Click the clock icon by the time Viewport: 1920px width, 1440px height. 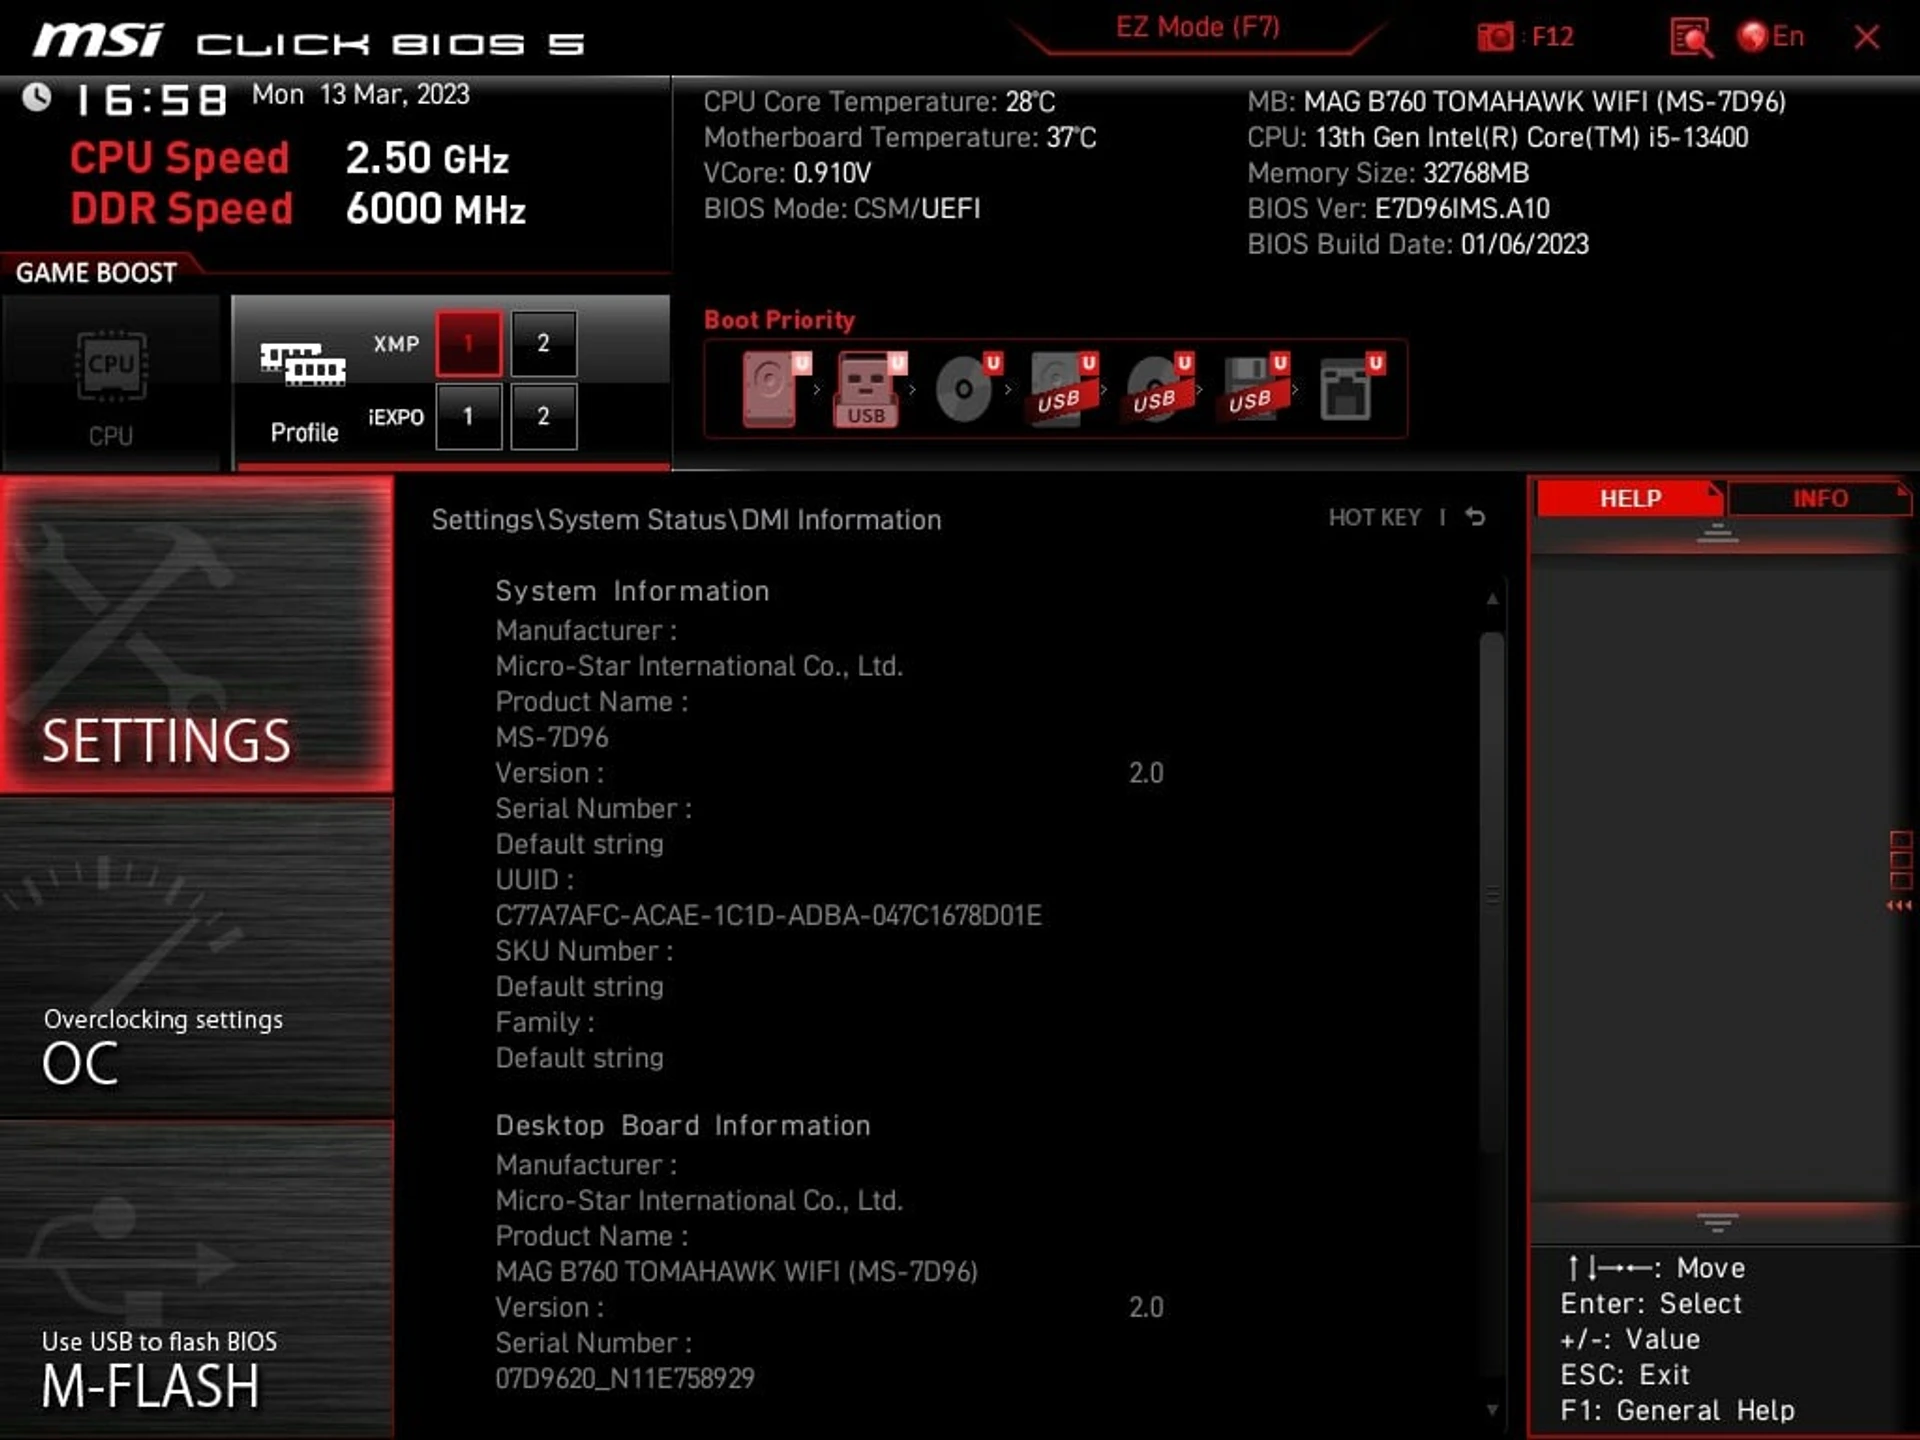pos(37,98)
